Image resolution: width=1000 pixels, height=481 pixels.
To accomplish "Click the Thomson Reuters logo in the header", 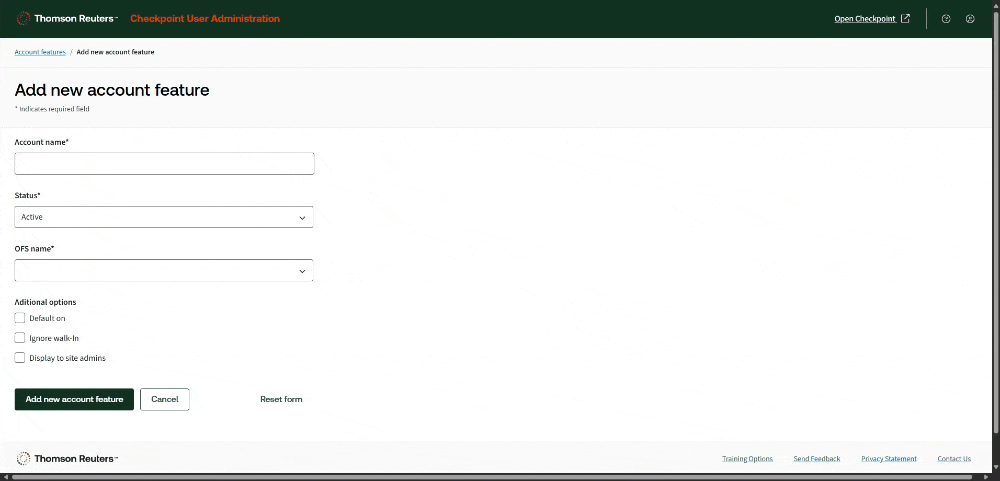I will [x=67, y=18].
